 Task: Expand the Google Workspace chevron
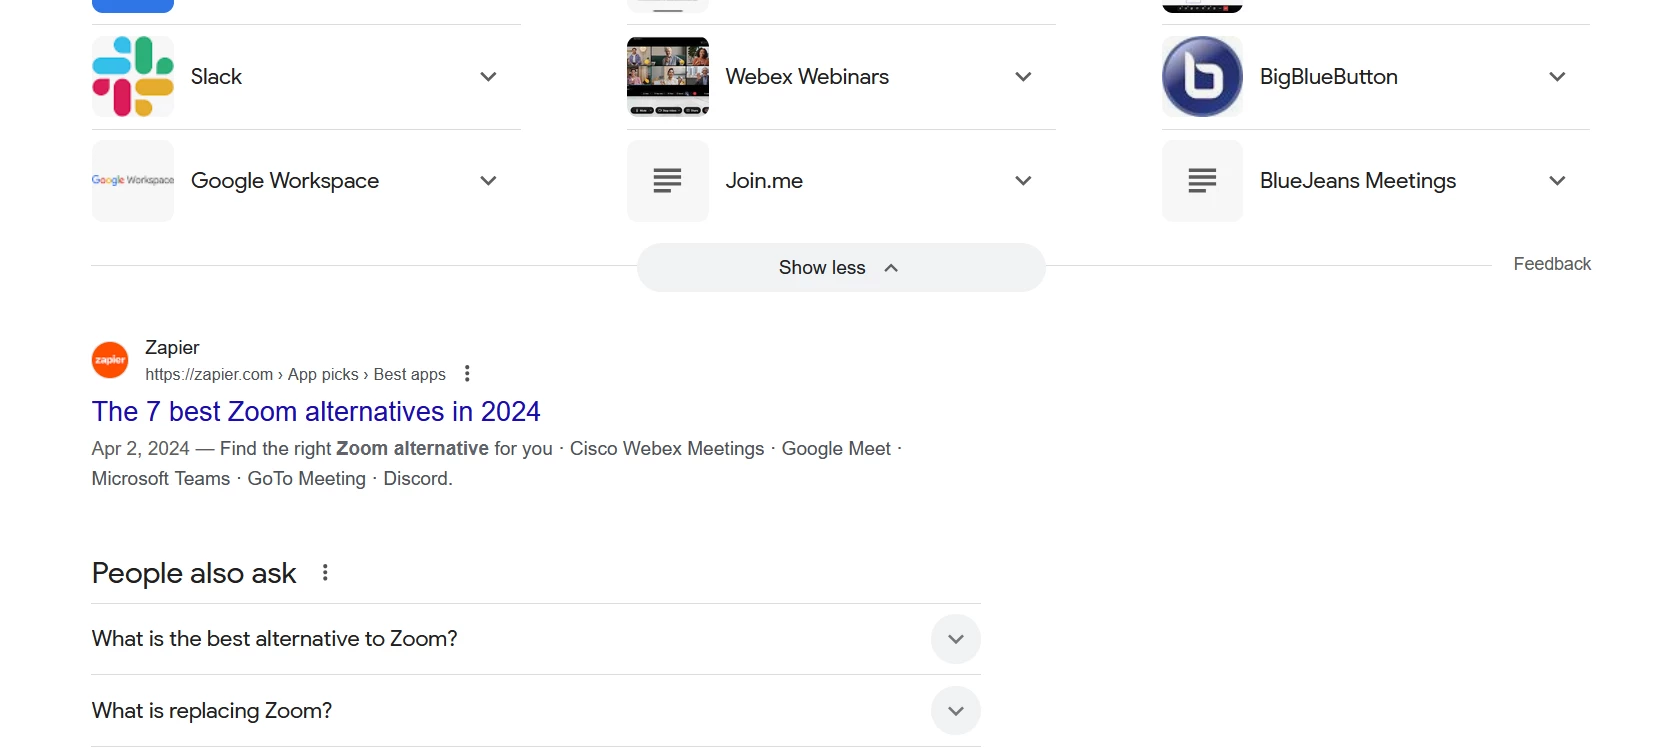click(488, 181)
